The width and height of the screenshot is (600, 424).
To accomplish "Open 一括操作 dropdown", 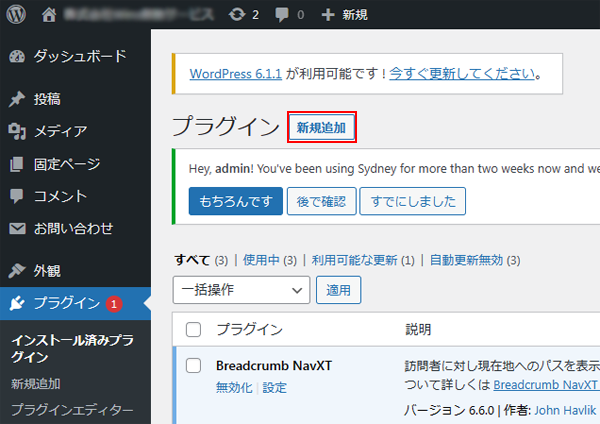I will 241,290.
